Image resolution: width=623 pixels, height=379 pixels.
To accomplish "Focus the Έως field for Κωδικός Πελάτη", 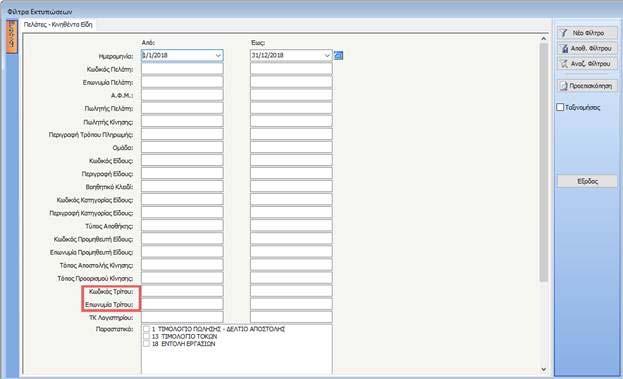I will (x=291, y=69).
